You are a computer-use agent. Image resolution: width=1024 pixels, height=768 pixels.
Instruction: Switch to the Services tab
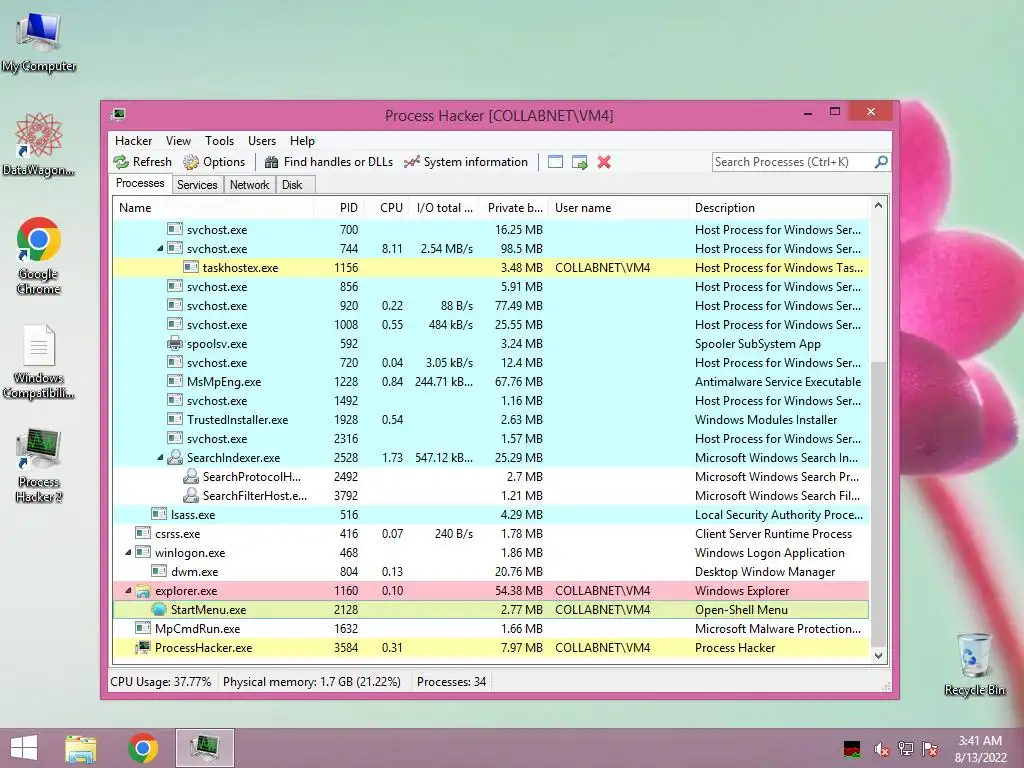pyautogui.click(x=197, y=185)
